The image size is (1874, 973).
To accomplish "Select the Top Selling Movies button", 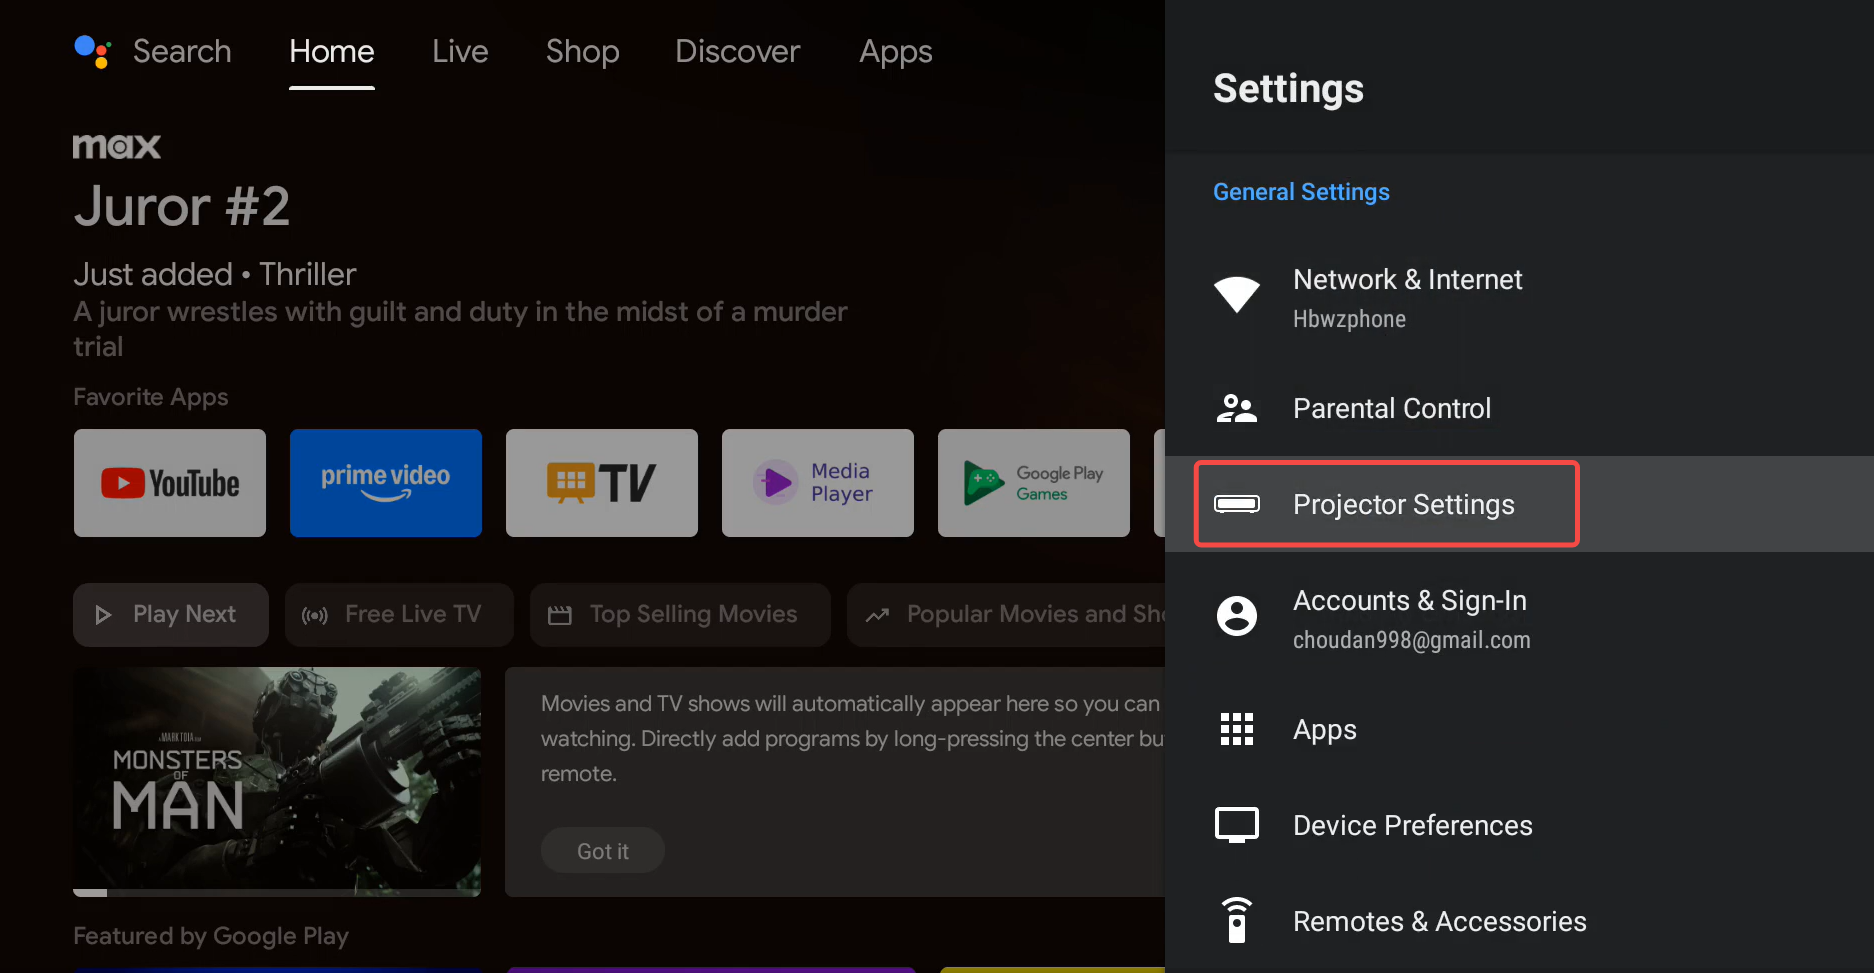I will click(x=680, y=614).
